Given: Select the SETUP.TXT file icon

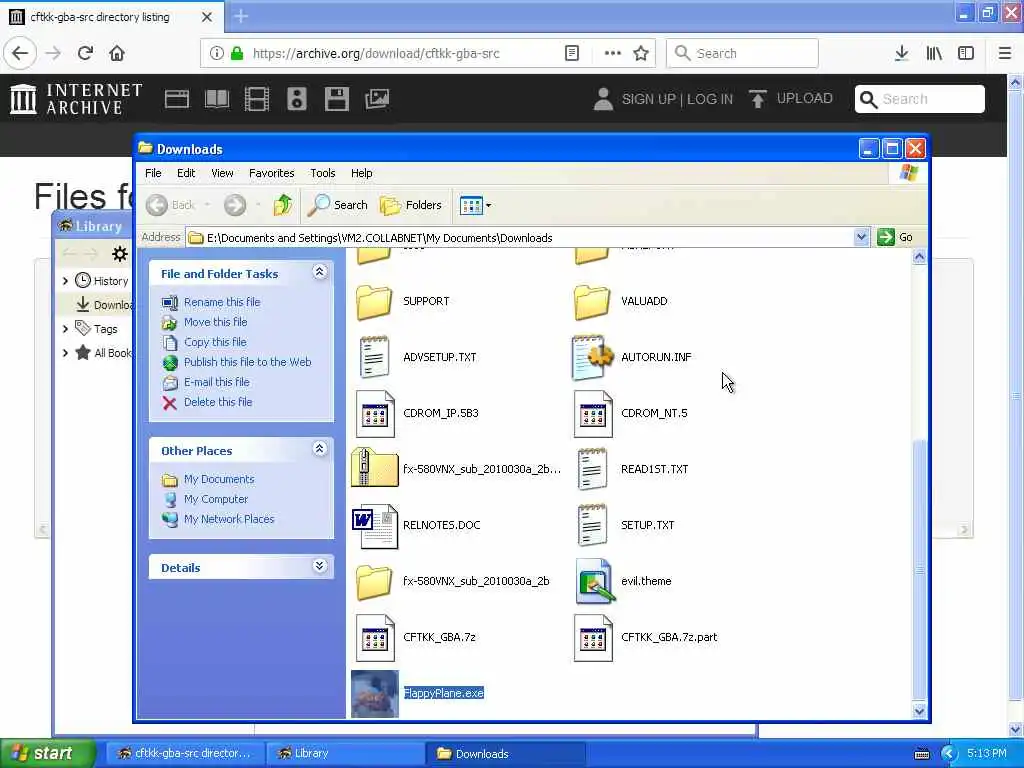Looking at the screenshot, I should [x=592, y=525].
